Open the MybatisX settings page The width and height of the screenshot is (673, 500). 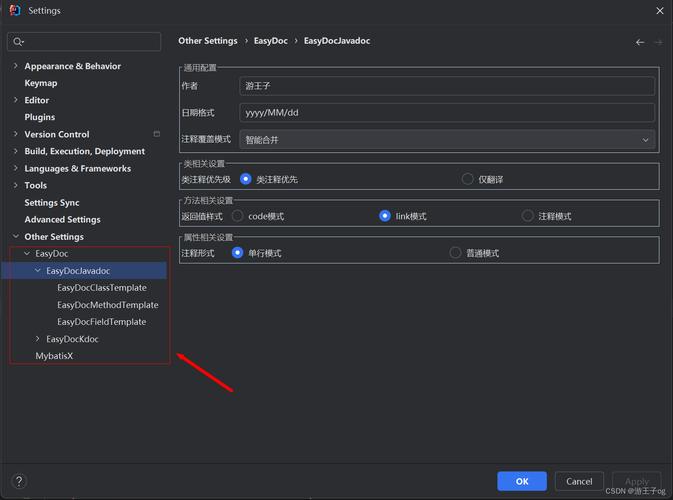coord(54,356)
